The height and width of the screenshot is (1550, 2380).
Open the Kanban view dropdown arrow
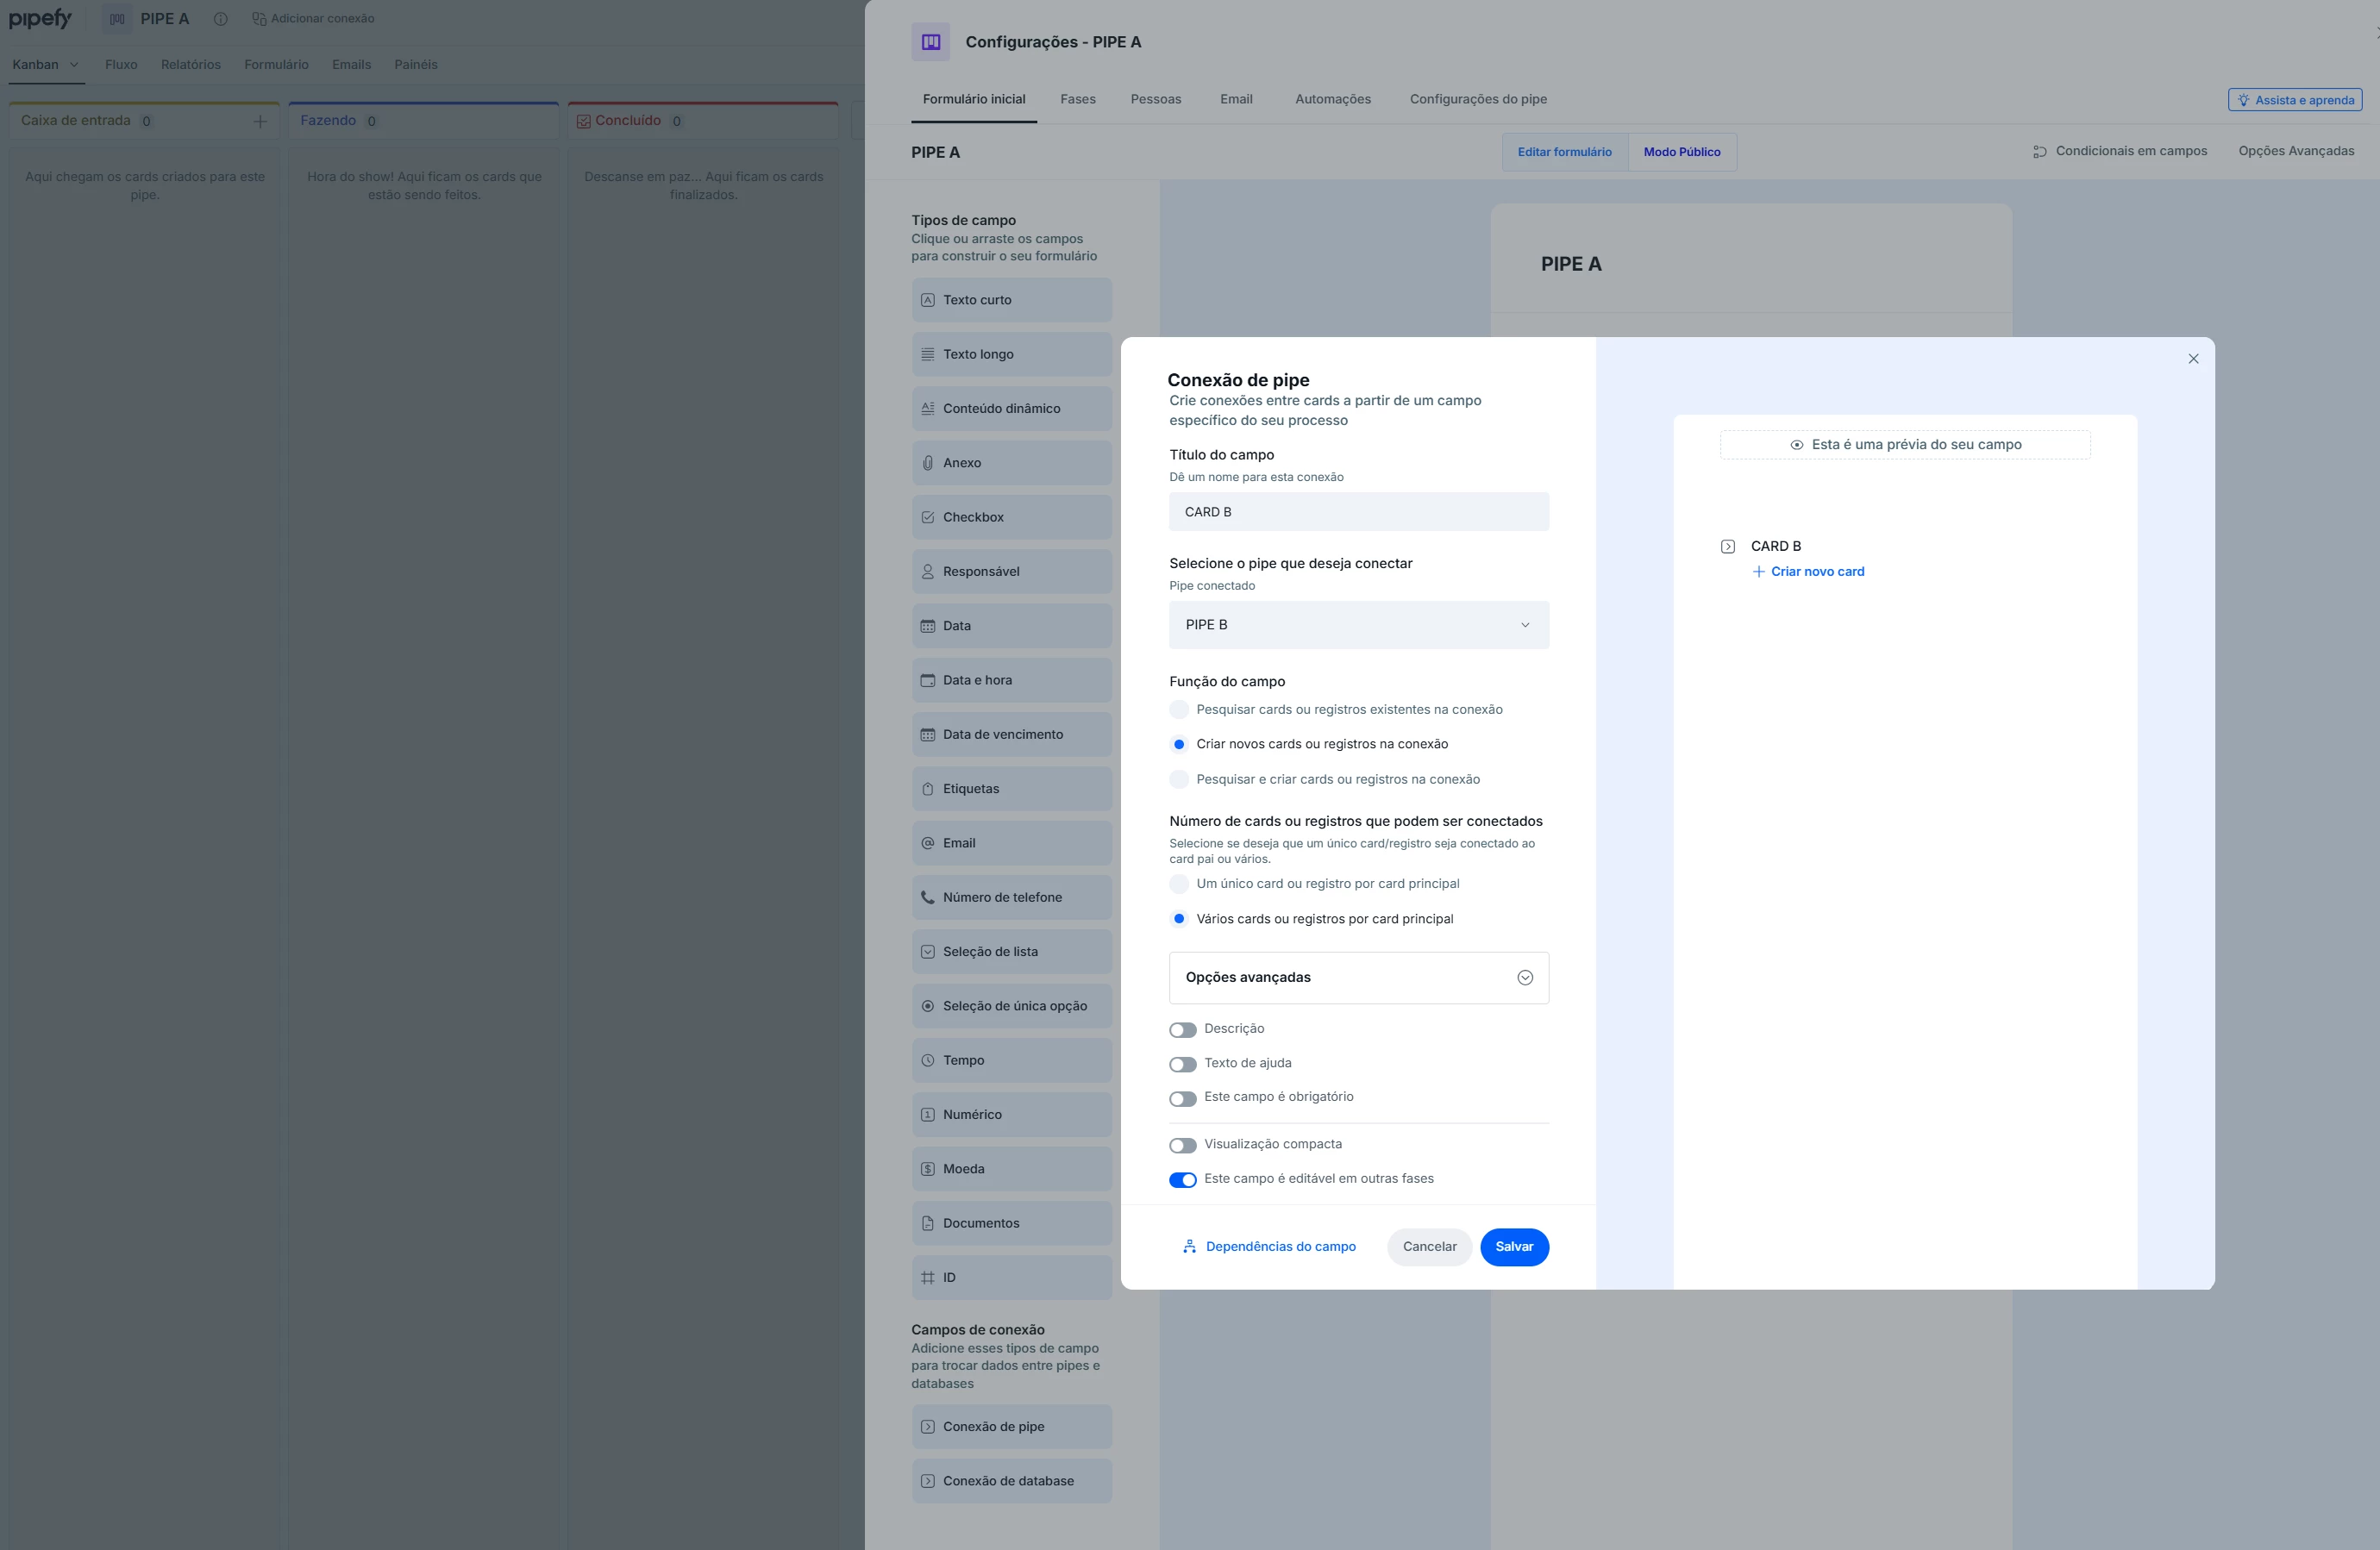click(x=74, y=65)
